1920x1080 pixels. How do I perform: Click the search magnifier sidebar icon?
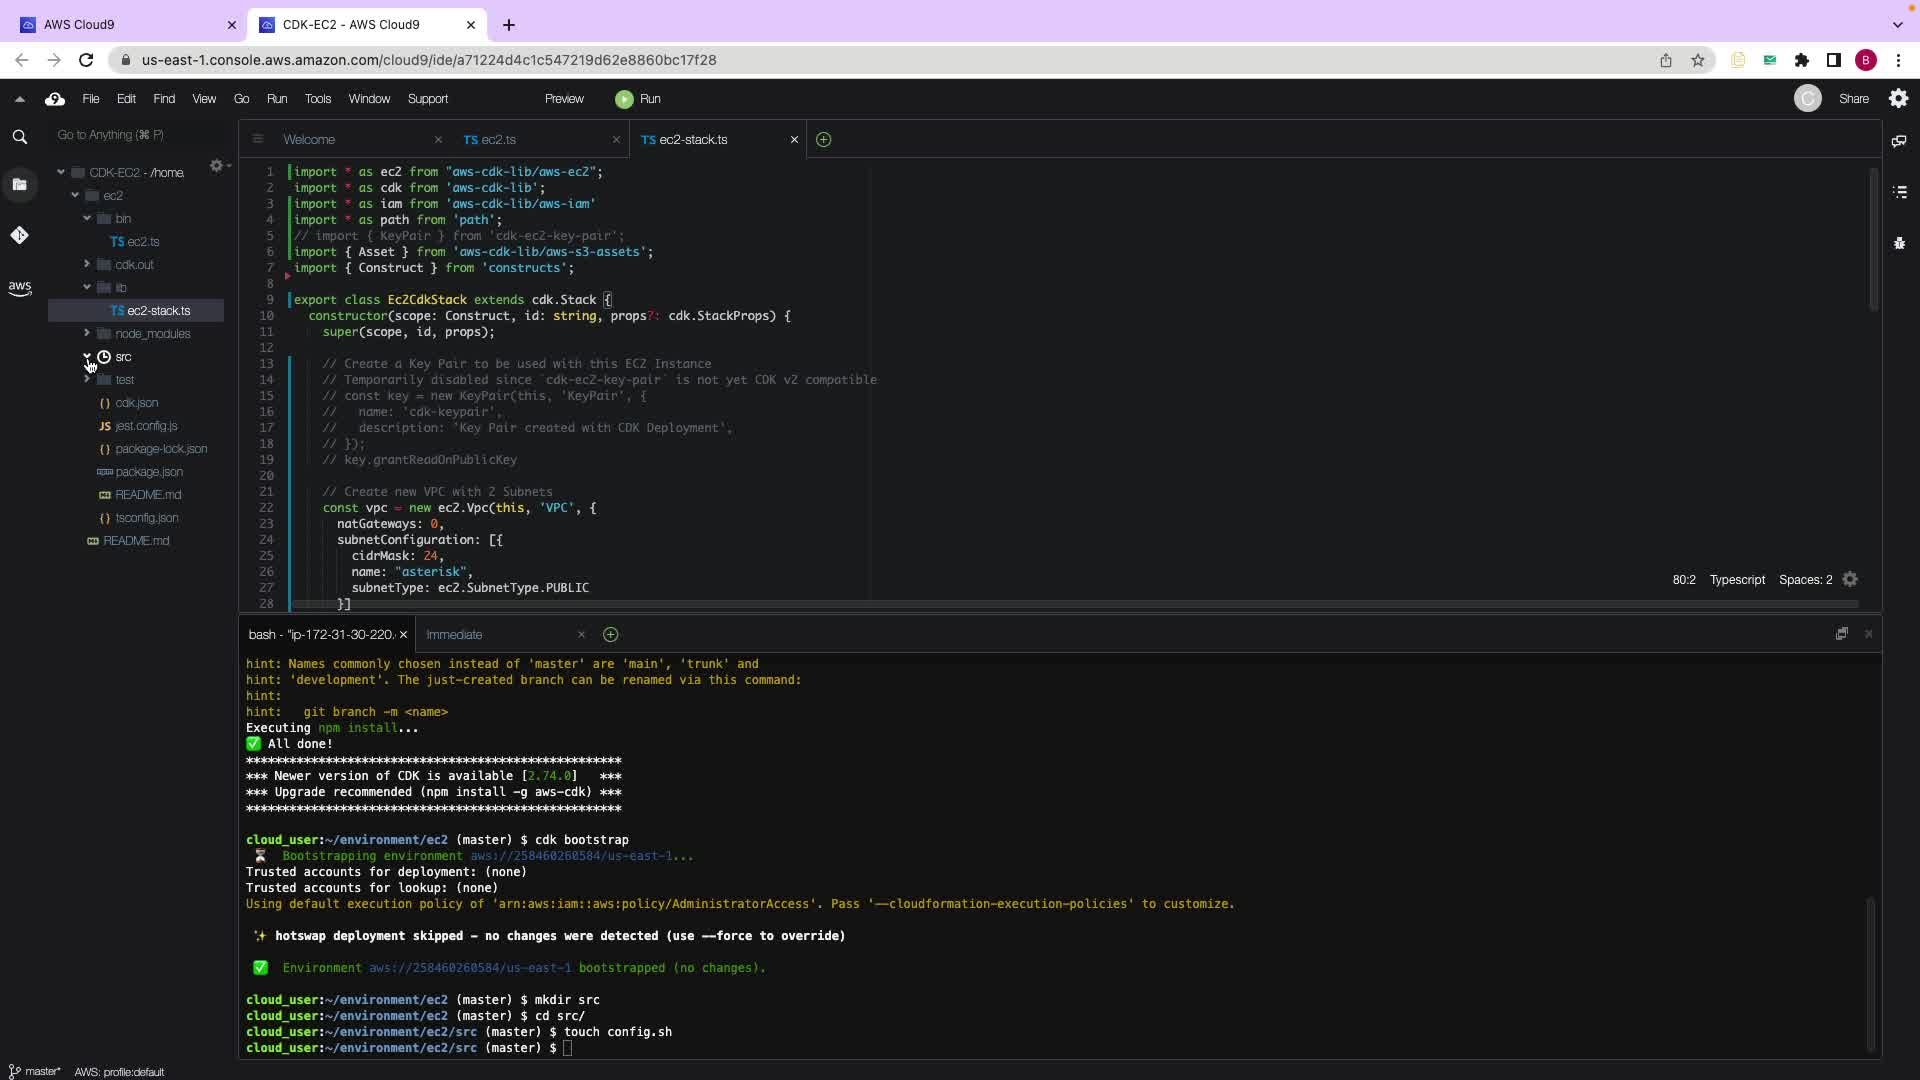click(x=19, y=137)
